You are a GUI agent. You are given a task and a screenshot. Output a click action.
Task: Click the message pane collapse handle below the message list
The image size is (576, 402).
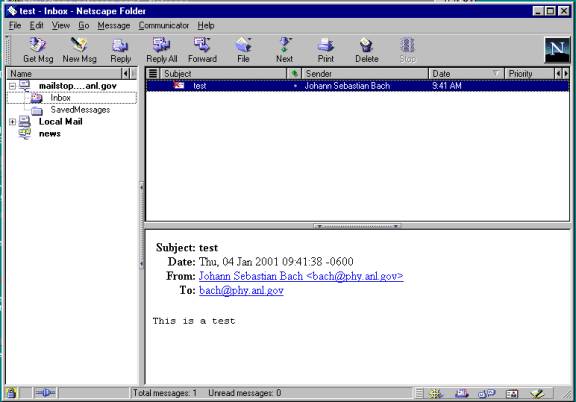tap(357, 226)
